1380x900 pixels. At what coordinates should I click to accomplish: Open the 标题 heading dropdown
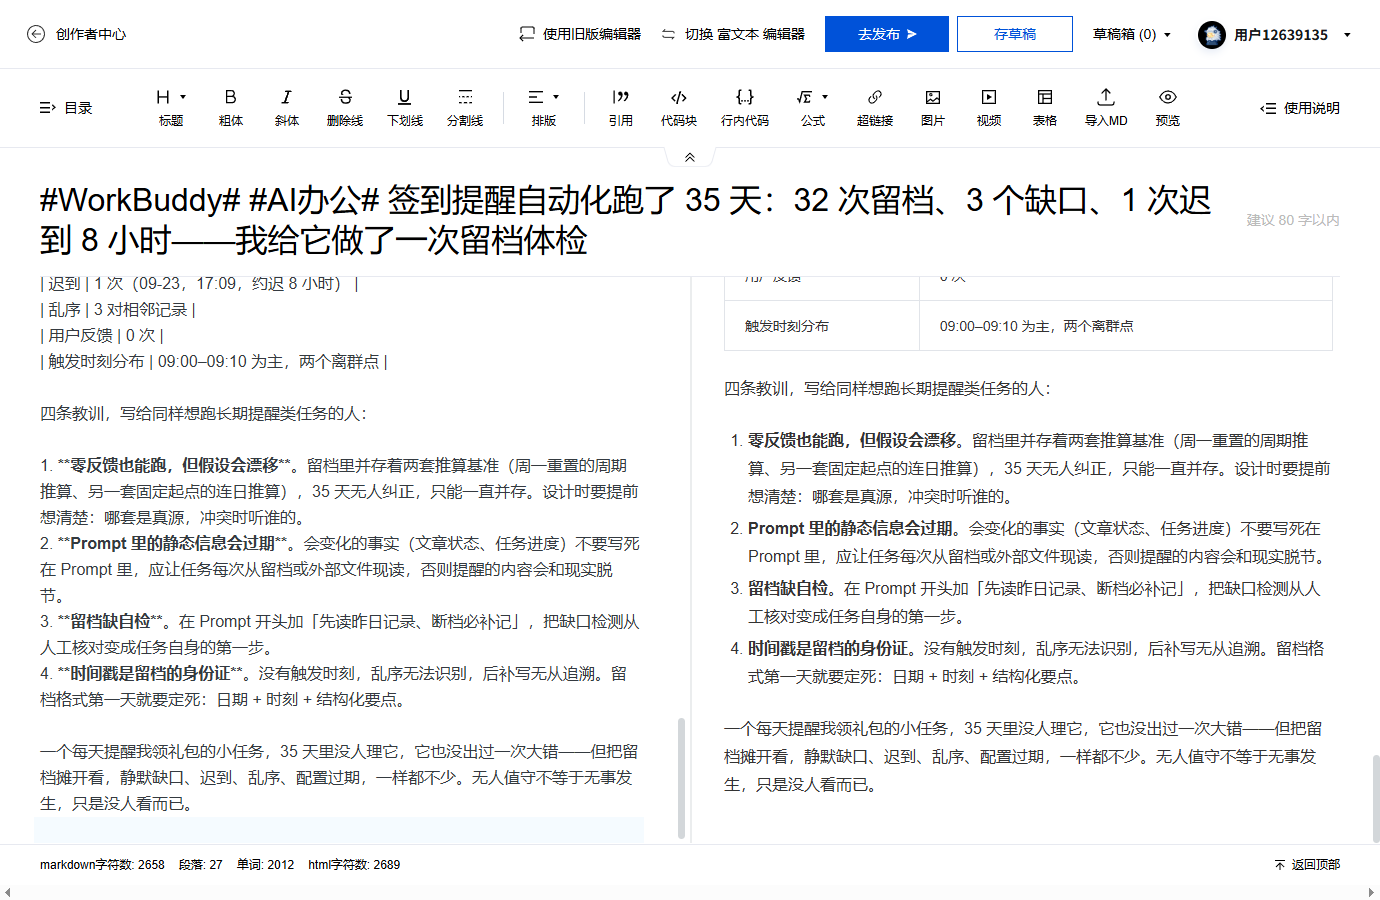pyautogui.click(x=171, y=107)
